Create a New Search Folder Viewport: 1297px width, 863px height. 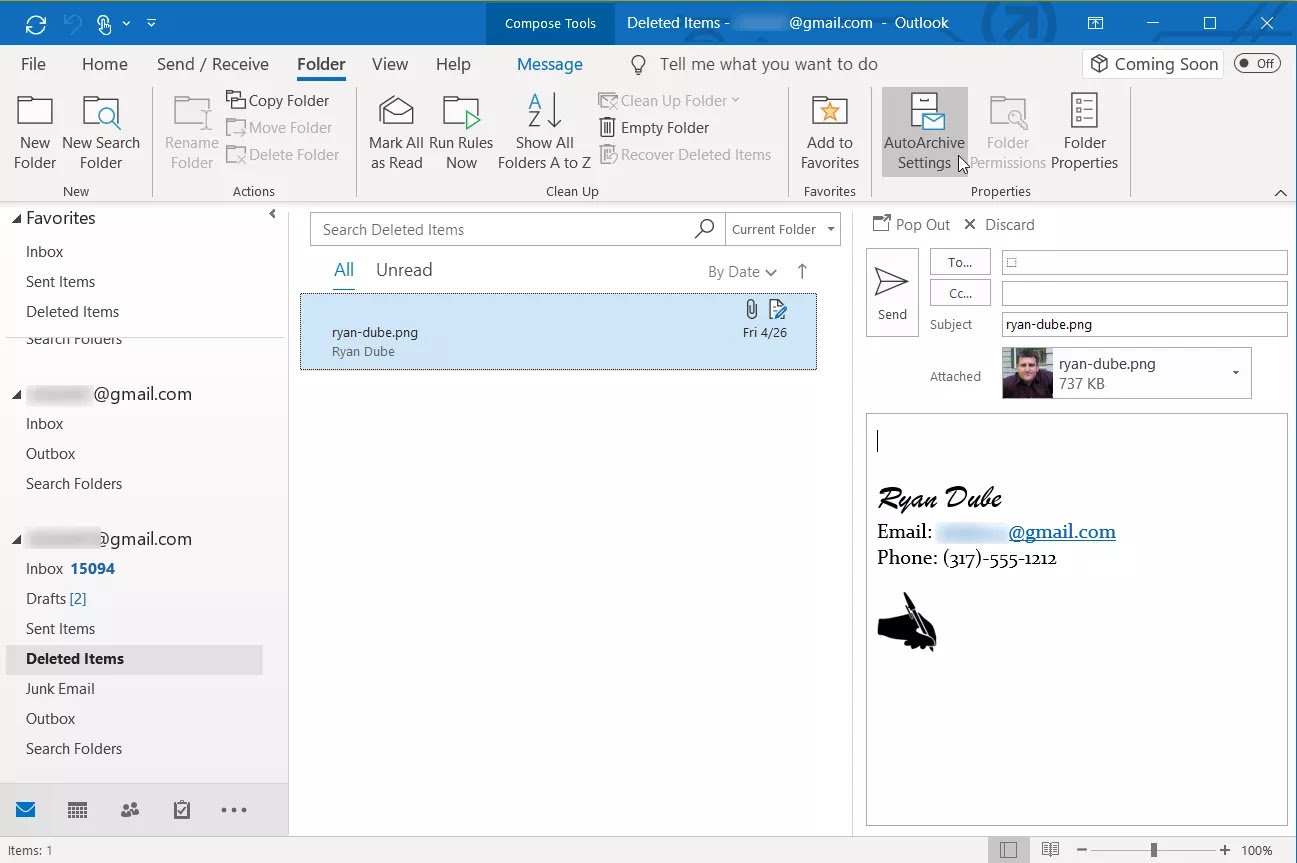click(101, 133)
